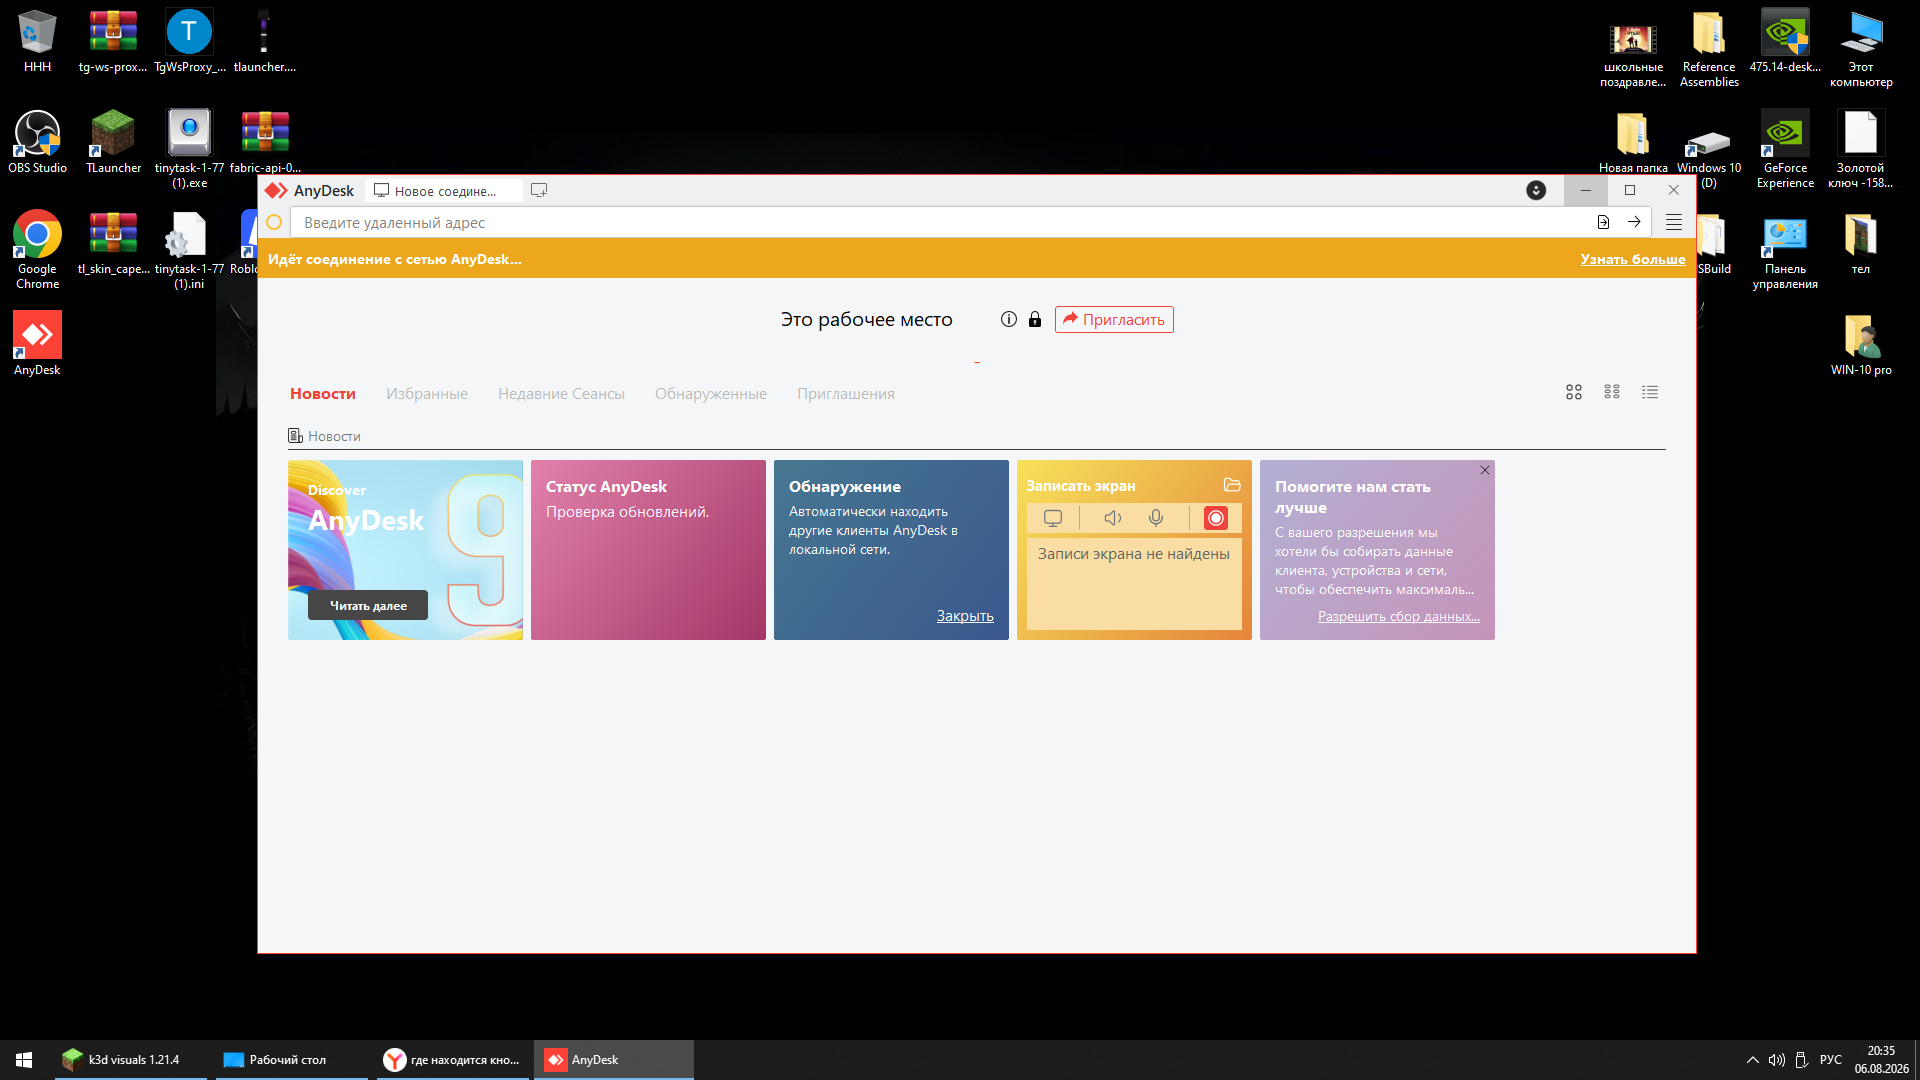Click the volume icon in system tray
Screen dimensions: 1920x1080
pos(1777,1060)
